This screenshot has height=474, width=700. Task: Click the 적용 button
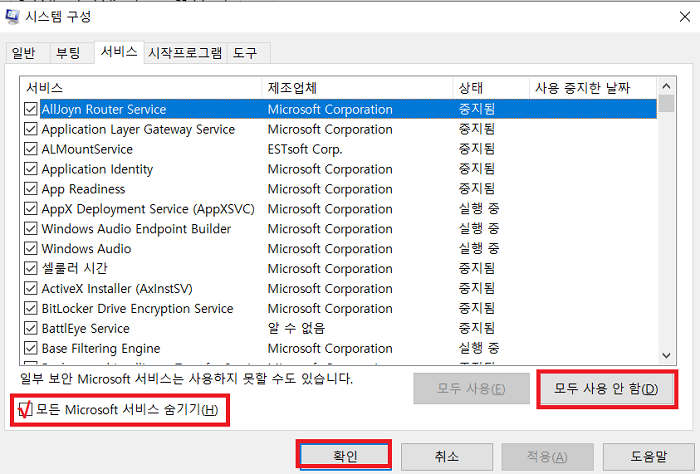coord(547,456)
